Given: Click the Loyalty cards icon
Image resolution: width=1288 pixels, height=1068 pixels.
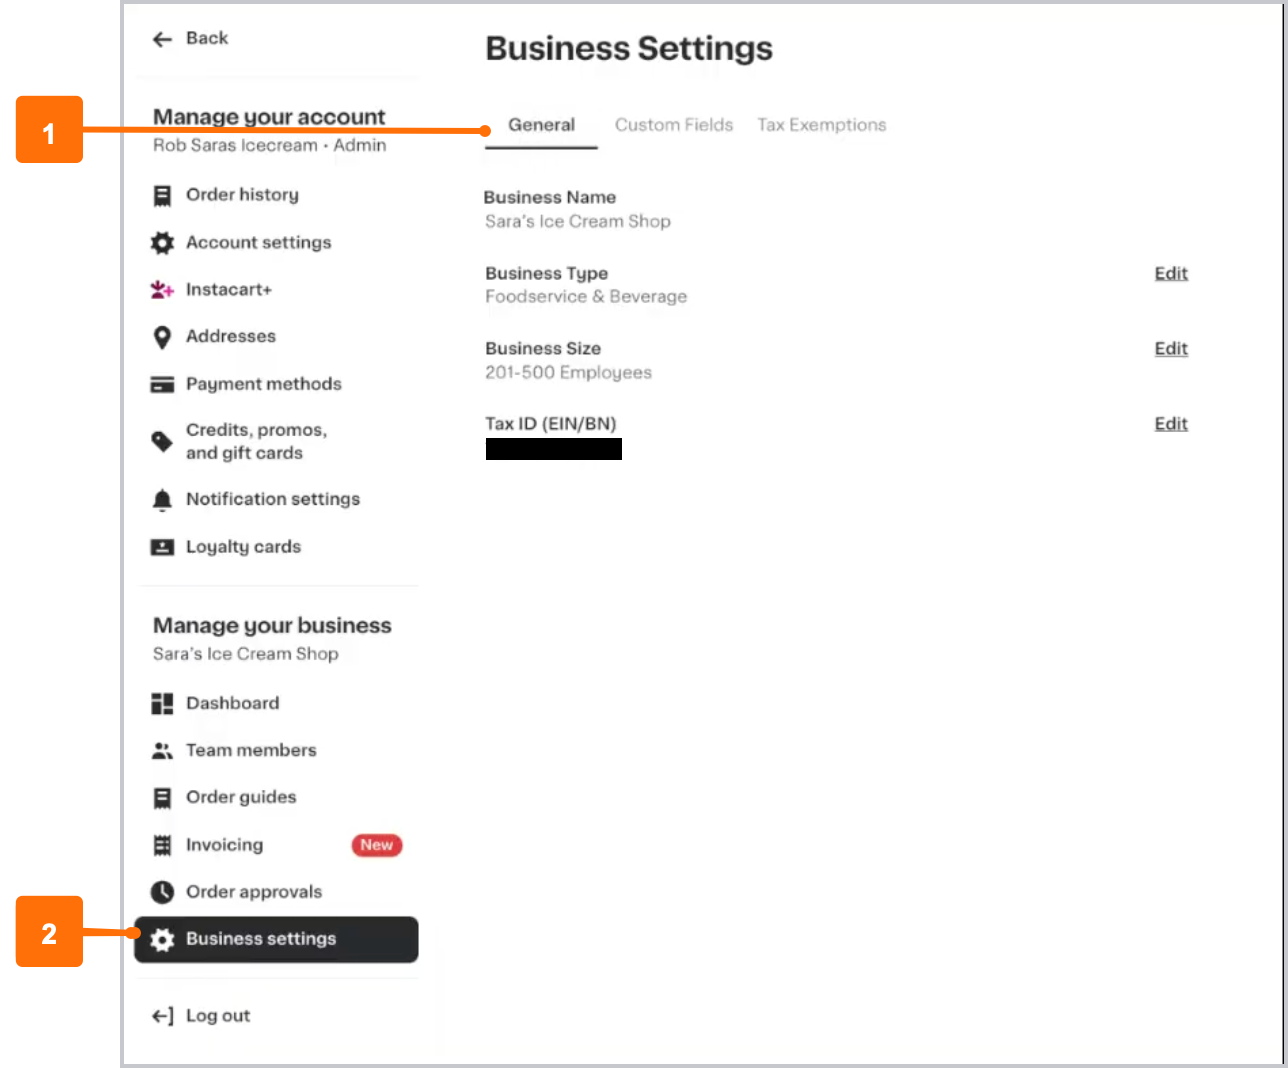Looking at the screenshot, I should pyautogui.click(x=162, y=547).
